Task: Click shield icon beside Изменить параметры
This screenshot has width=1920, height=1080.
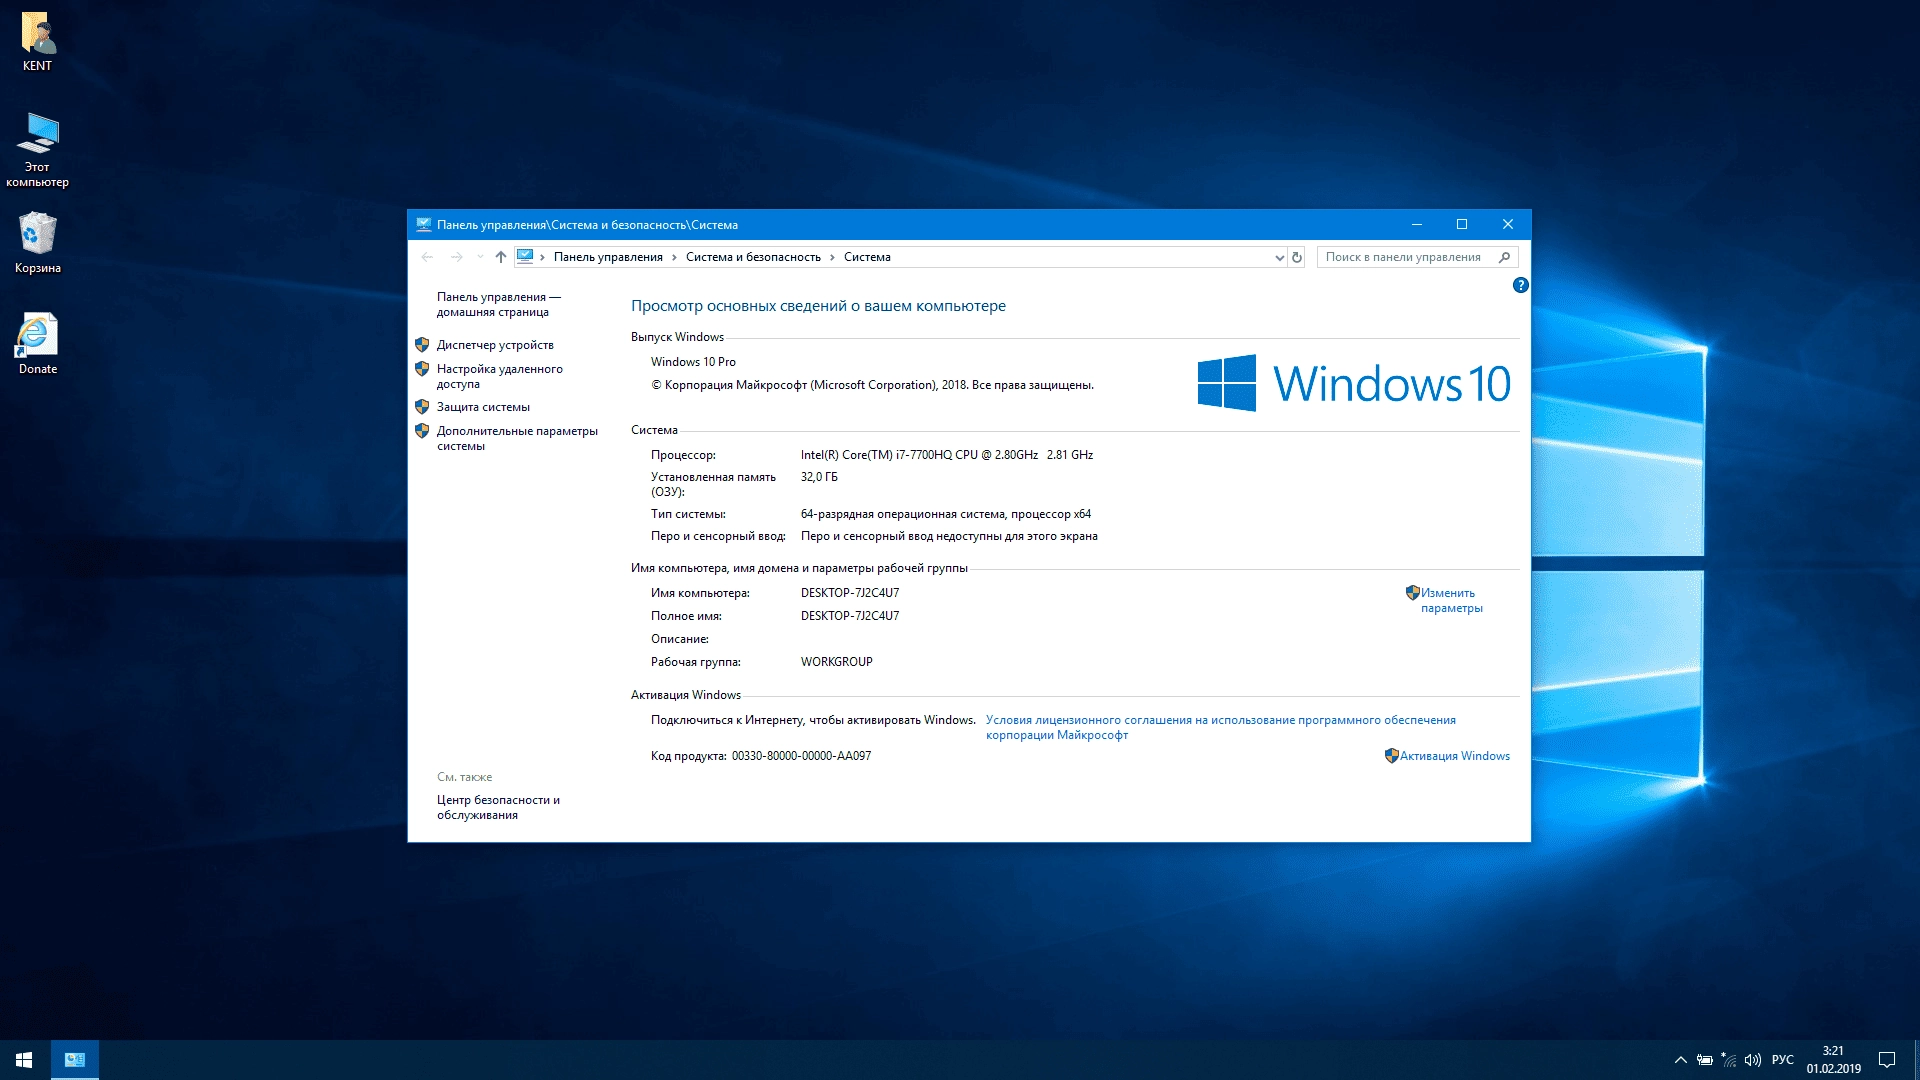Action: tap(1412, 593)
